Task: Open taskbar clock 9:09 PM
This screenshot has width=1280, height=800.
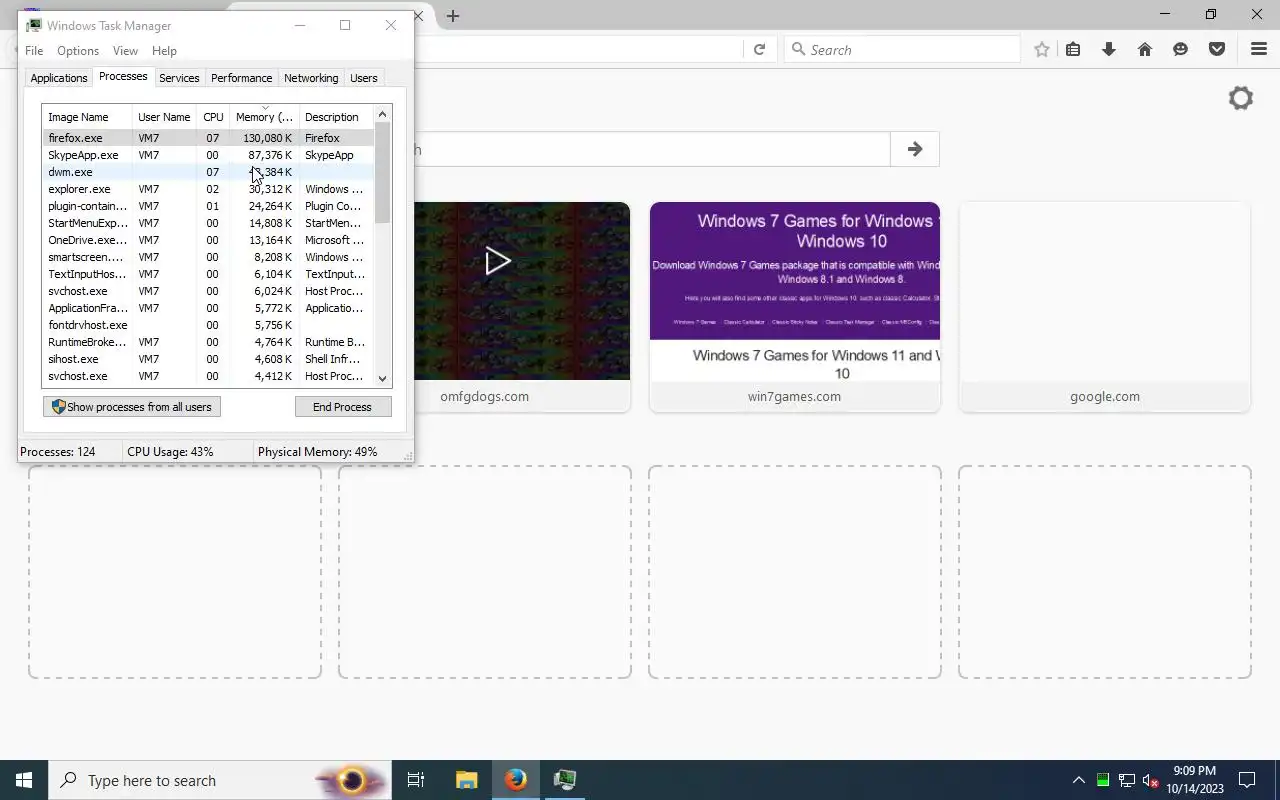Action: 1195,780
